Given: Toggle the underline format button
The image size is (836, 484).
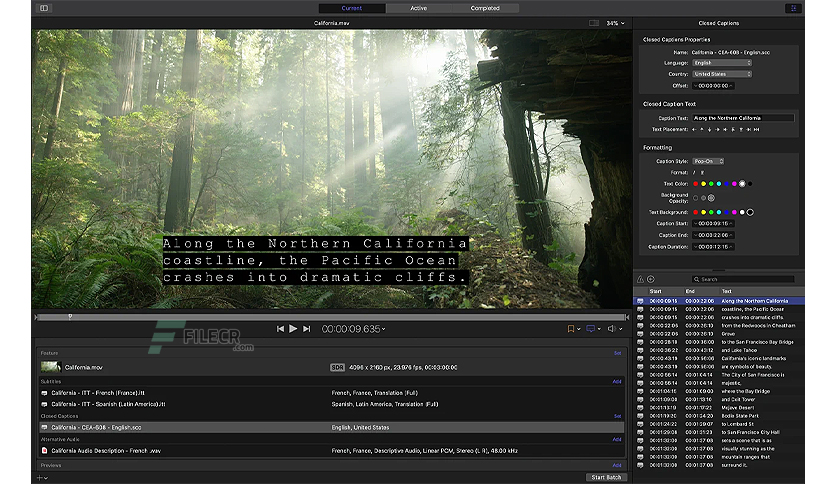Looking at the screenshot, I should click(702, 173).
